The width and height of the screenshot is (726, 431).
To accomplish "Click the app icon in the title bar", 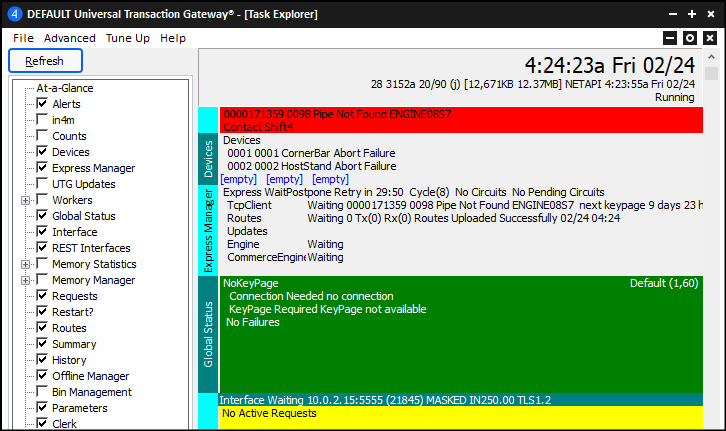I will pos(13,14).
